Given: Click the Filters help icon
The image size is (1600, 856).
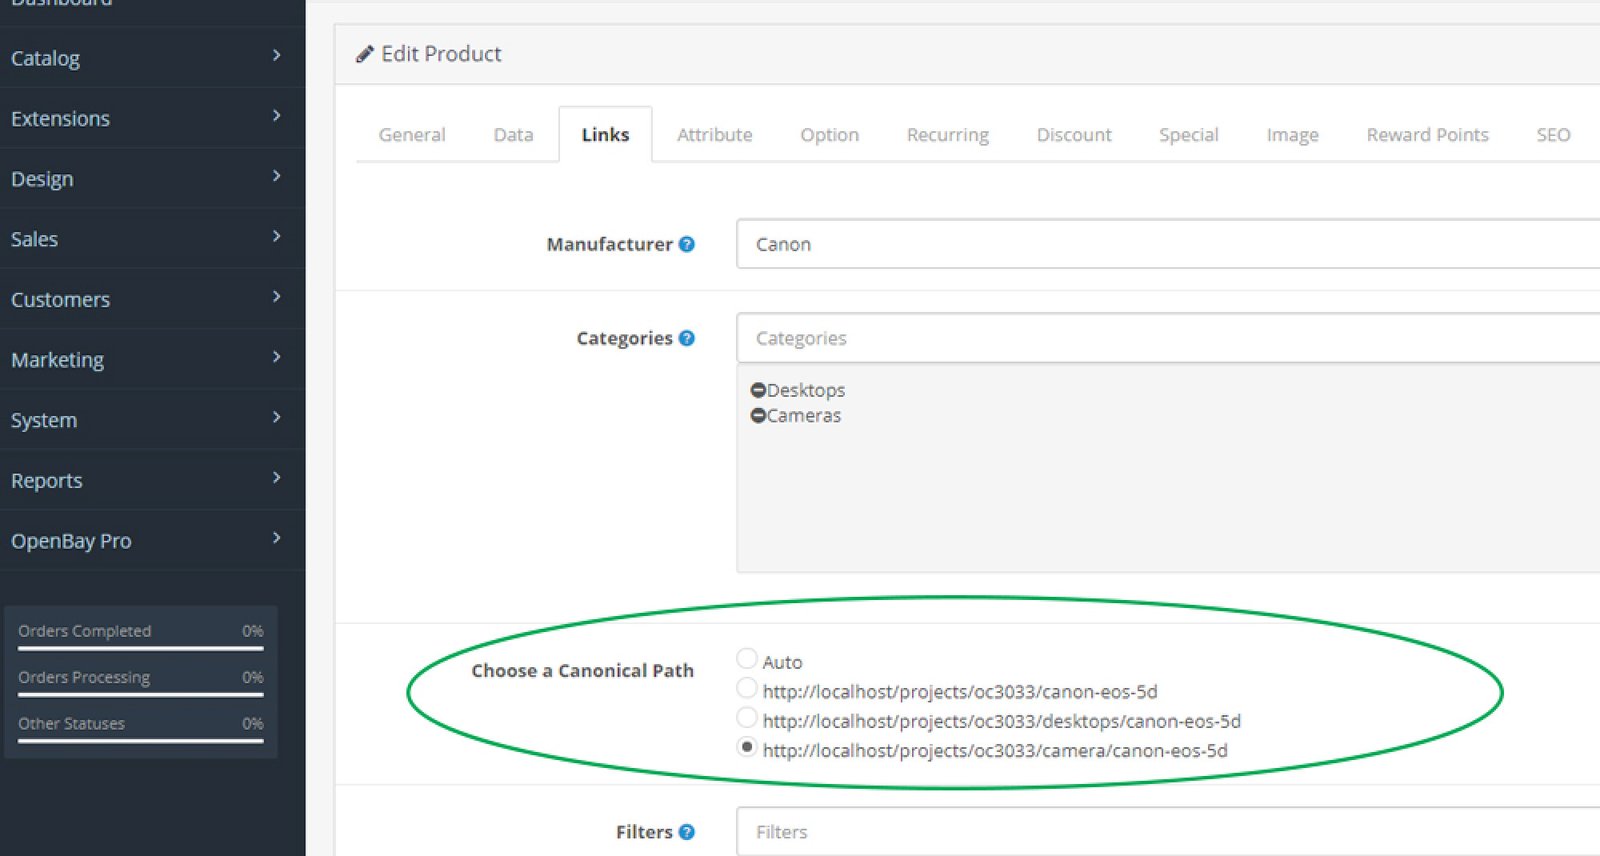Looking at the screenshot, I should click(686, 832).
